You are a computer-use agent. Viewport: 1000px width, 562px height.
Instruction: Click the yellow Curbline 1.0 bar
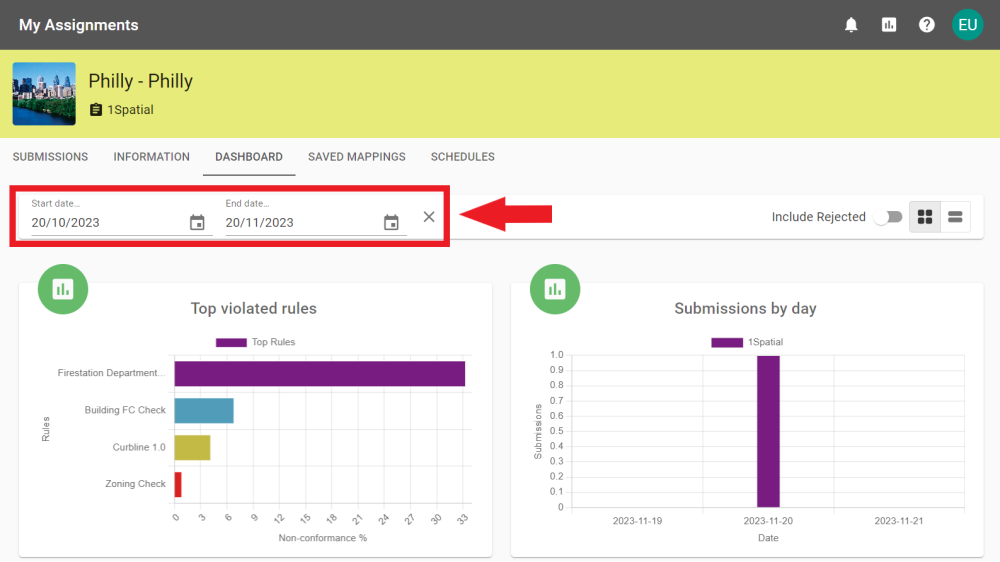click(192, 448)
